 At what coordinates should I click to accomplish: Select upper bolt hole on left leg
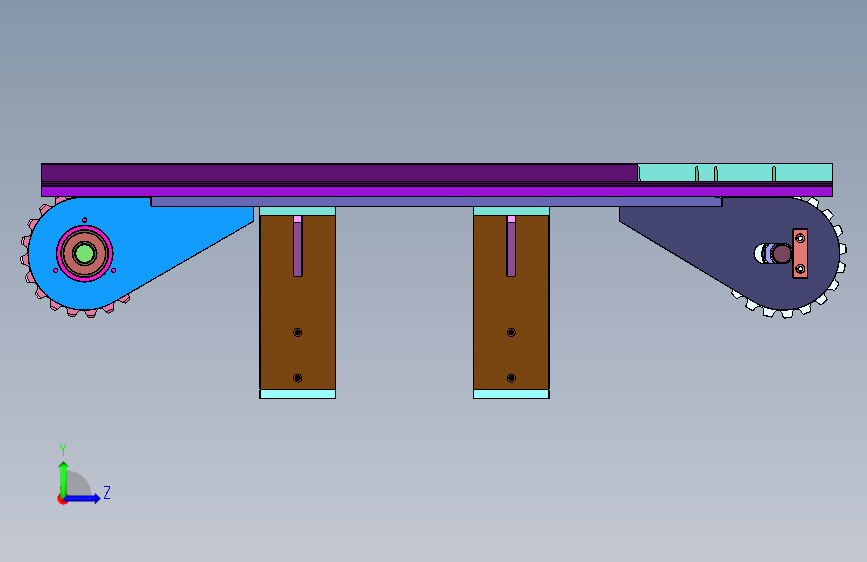(297, 332)
